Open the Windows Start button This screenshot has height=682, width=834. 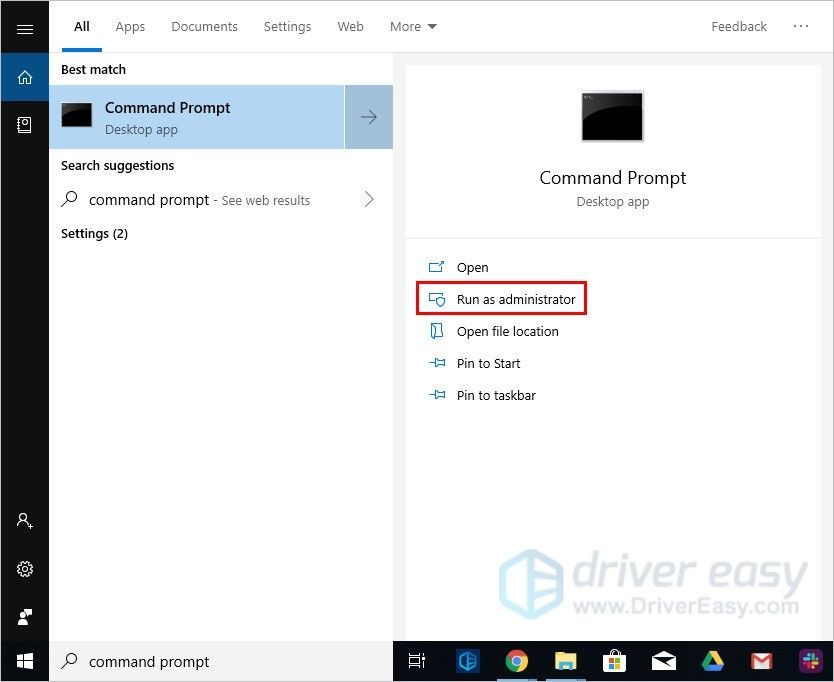coord(24,661)
